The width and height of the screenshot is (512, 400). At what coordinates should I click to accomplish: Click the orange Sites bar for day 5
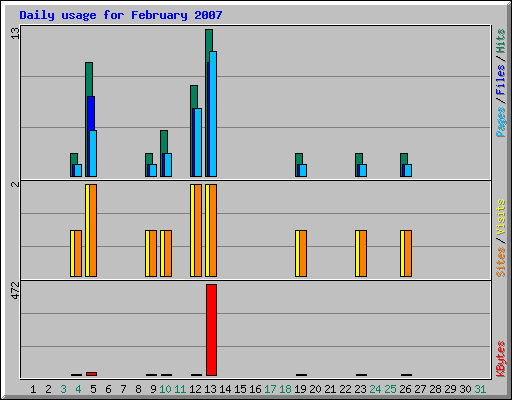(93, 230)
